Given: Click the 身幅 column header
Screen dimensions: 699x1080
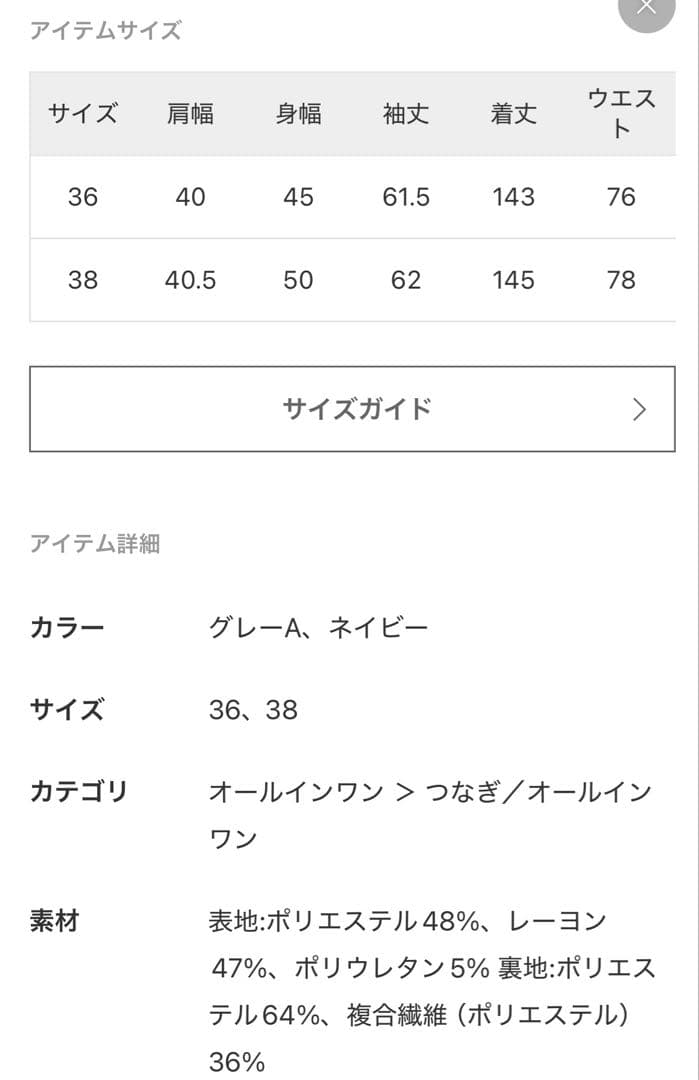Looking at the screenshot, I should tap(298, 114).
